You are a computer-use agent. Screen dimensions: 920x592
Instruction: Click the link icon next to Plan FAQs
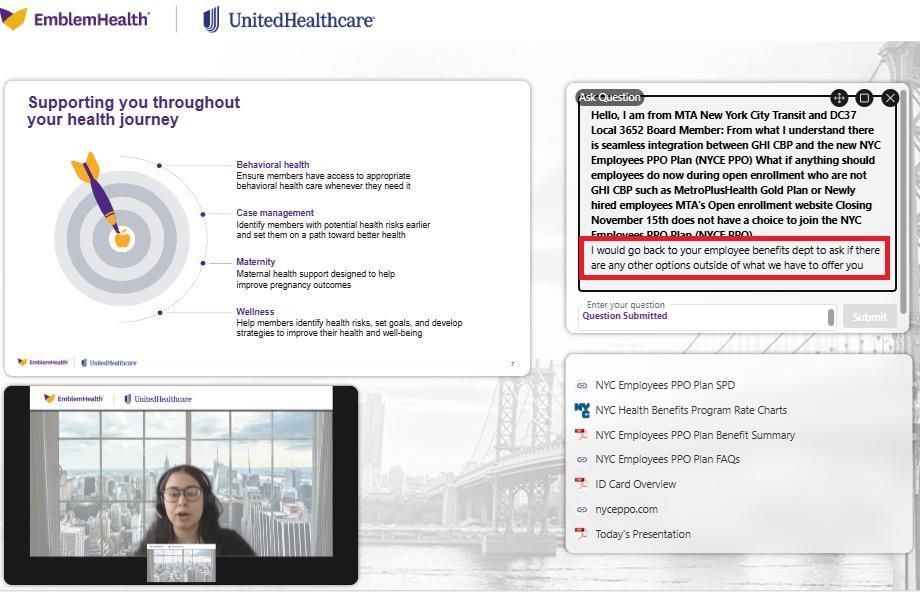pyautogui.click(x=582, y=460)
